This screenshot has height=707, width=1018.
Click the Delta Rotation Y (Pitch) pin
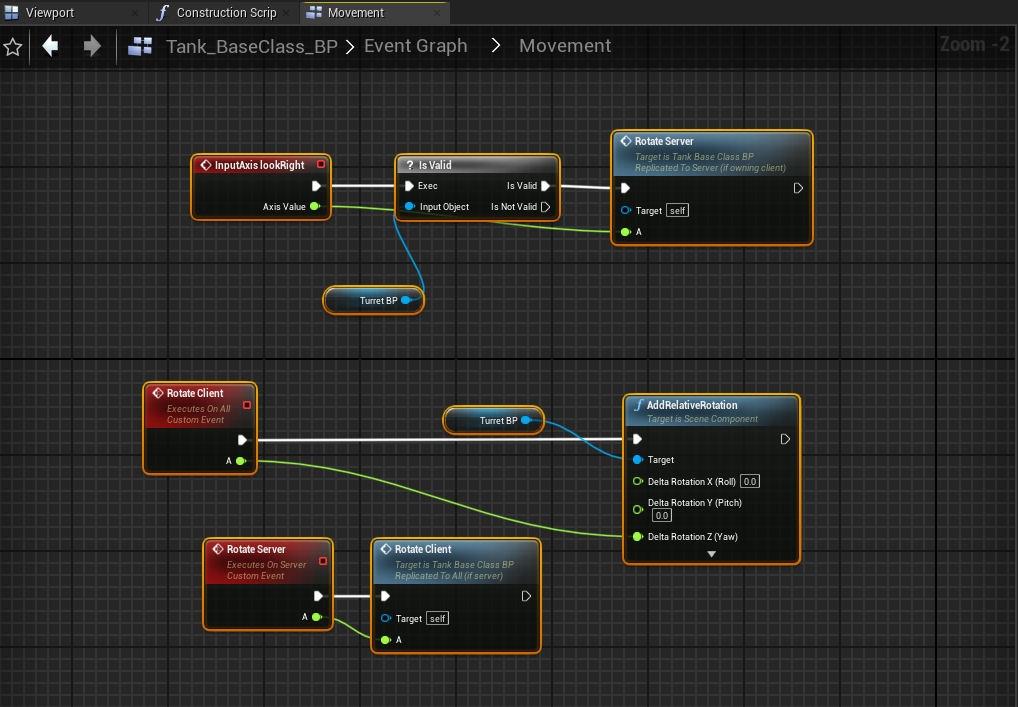[x=638, y=510]
